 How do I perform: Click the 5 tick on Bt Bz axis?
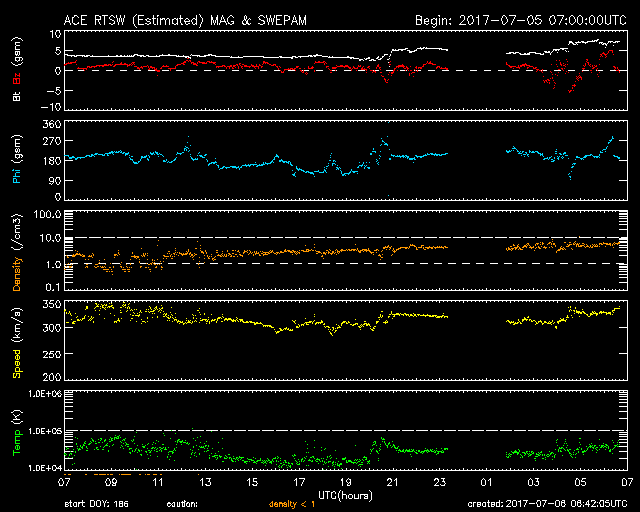58,51
